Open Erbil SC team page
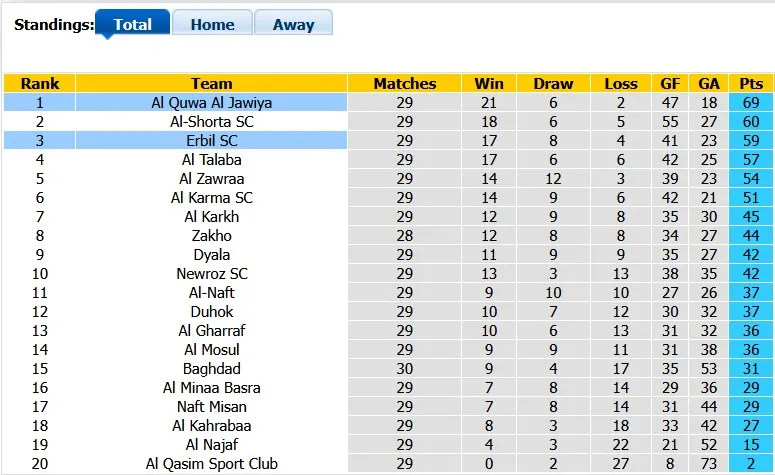 click(211, 140)
